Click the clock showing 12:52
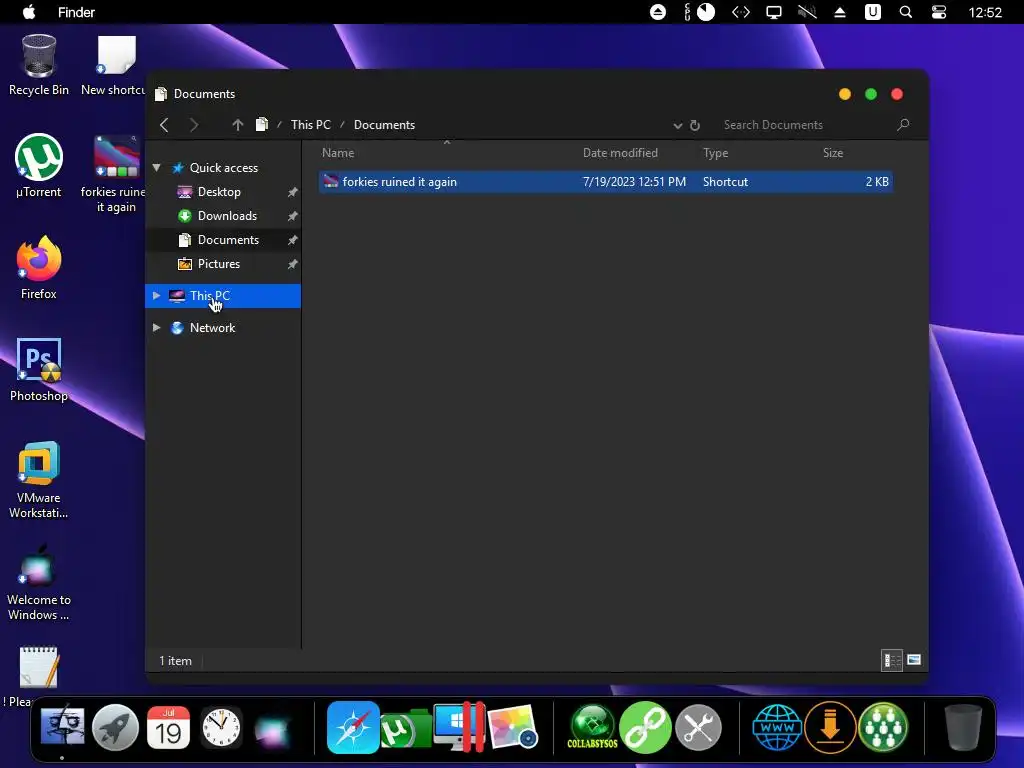The width and height of the screenshot is (1024, 768). tap(985, 12)
